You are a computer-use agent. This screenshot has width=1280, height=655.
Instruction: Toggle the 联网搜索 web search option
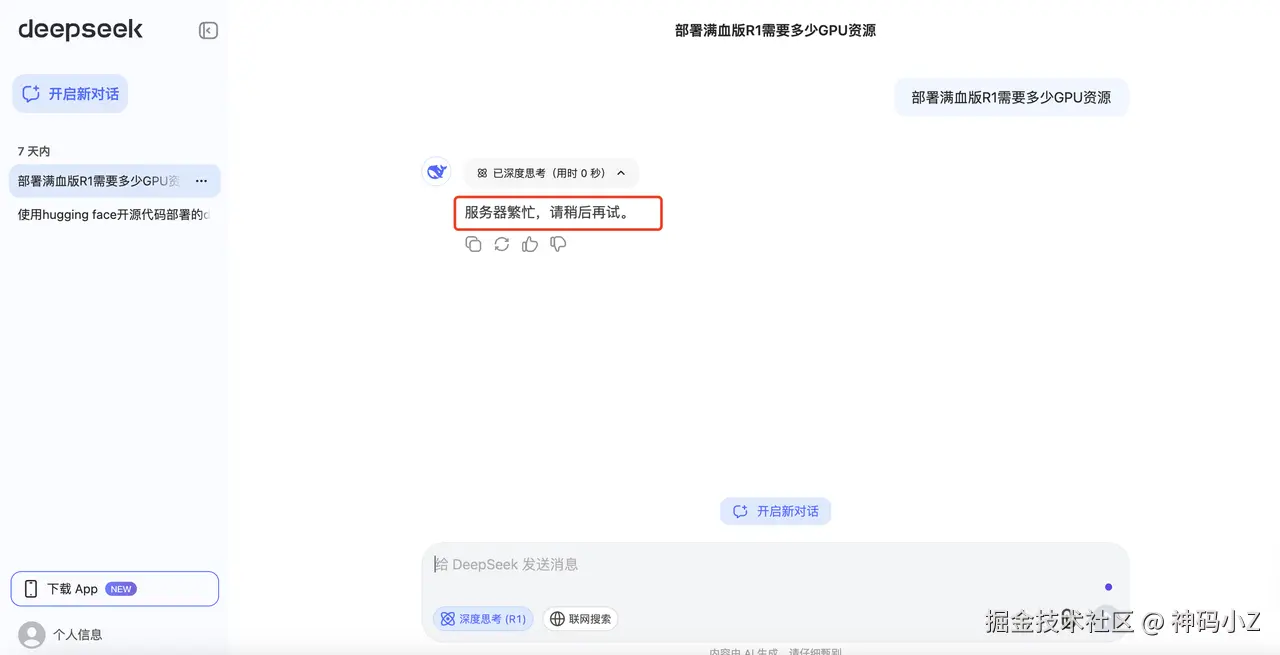[x=580, y=619]
